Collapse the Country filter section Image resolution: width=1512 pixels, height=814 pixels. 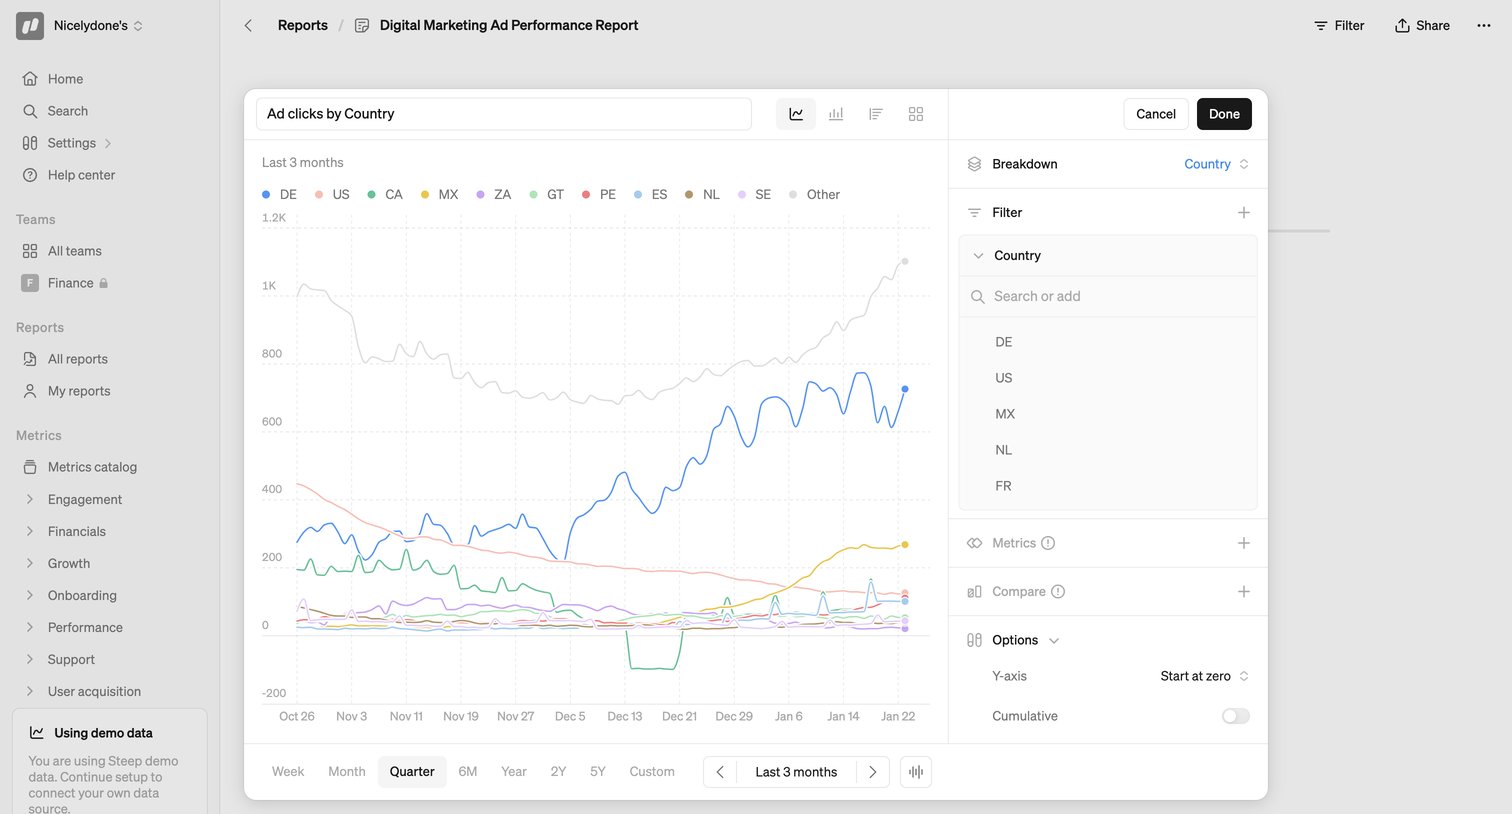coord(978,256)
